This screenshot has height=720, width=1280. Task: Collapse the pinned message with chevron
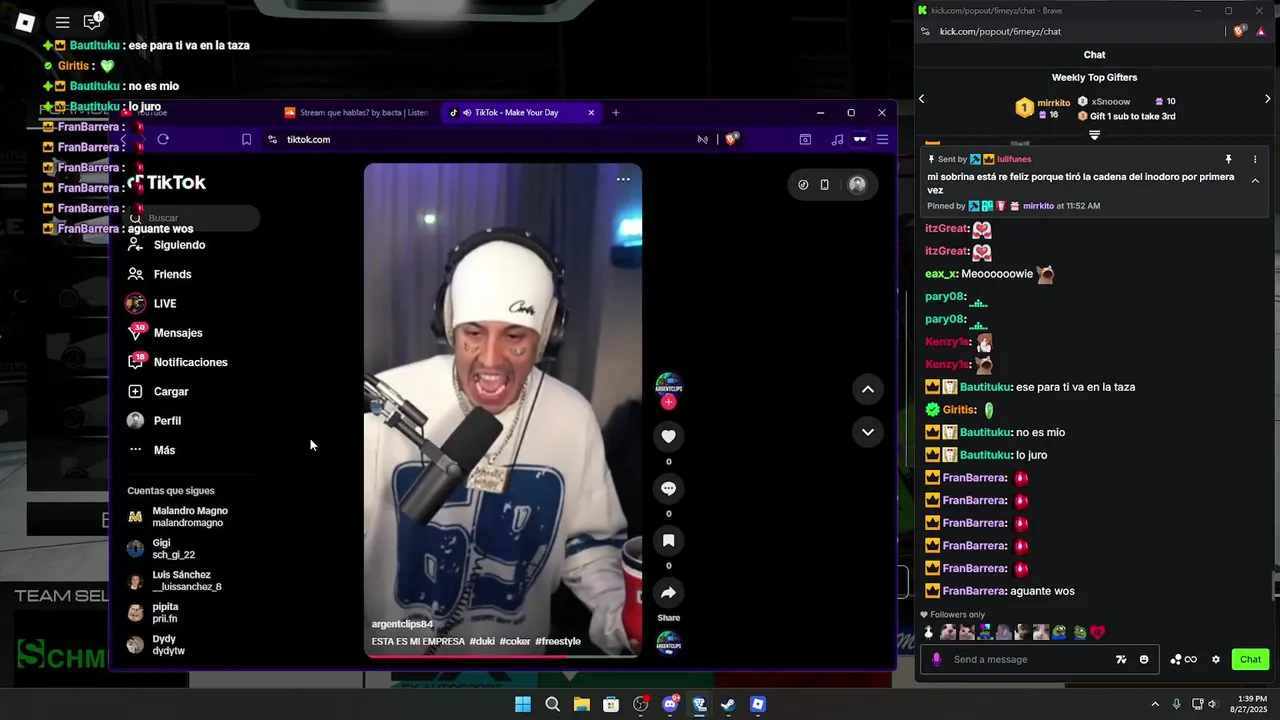[x=1255, y=181]
